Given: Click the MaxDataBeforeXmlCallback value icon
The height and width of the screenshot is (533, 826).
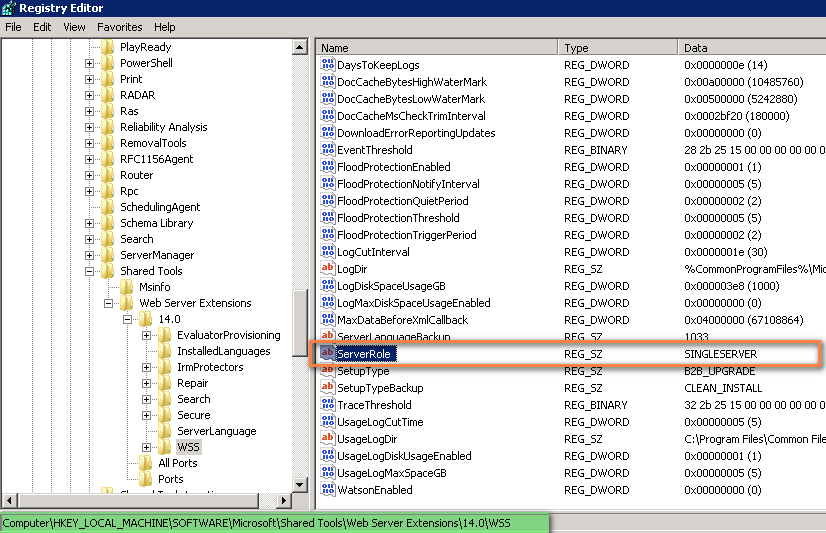Looking at the screenshot, I should [328, 320].
